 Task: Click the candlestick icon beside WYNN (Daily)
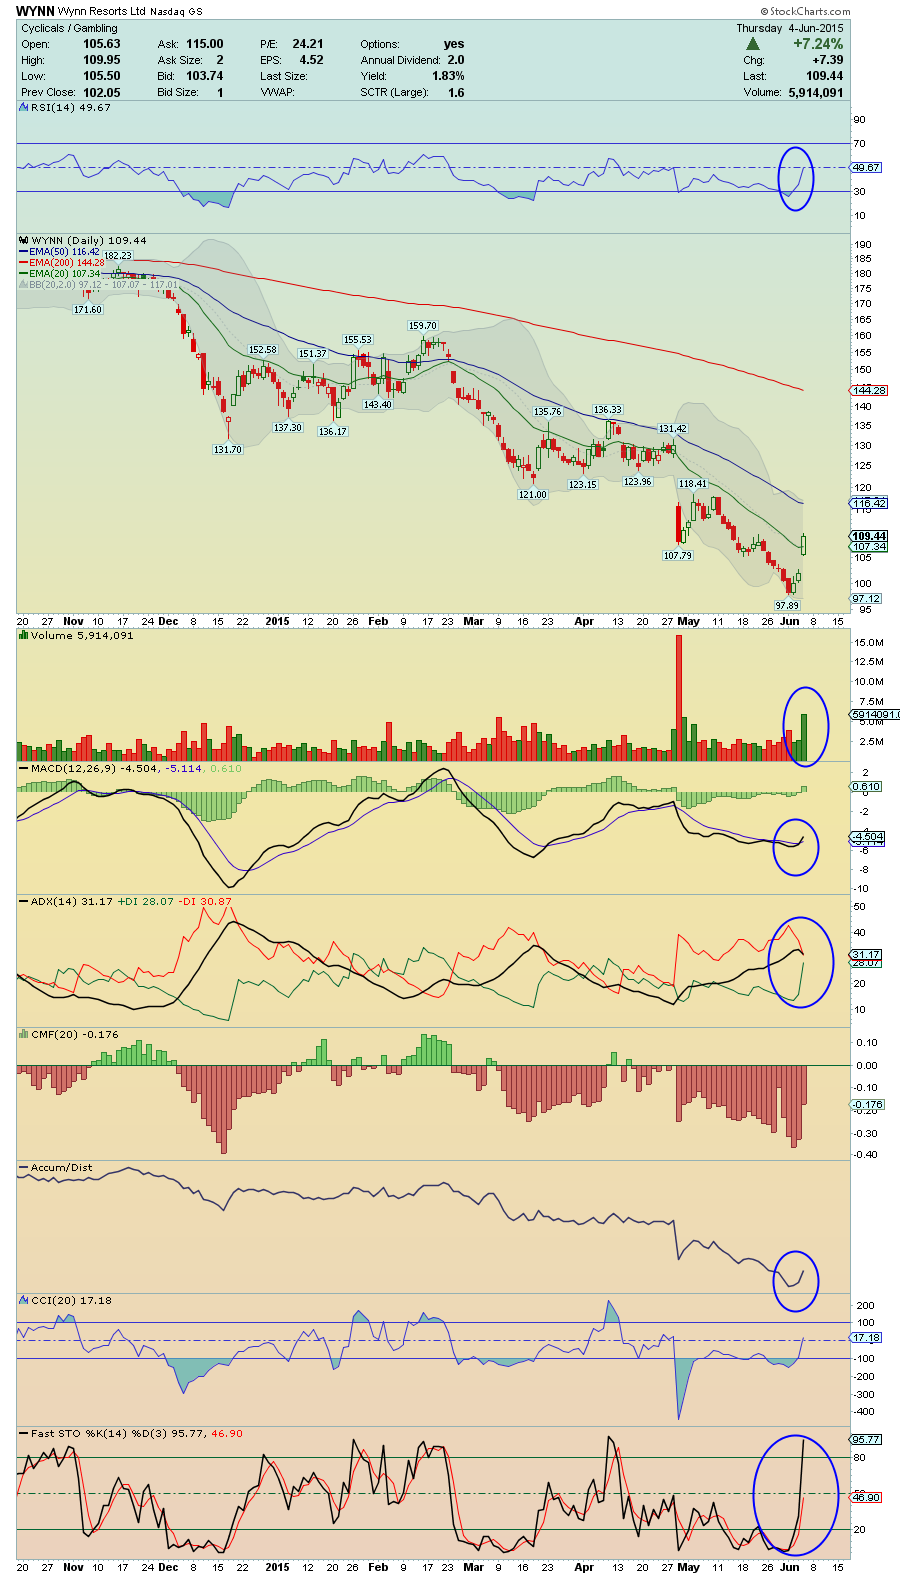click(x=24, y=240)
